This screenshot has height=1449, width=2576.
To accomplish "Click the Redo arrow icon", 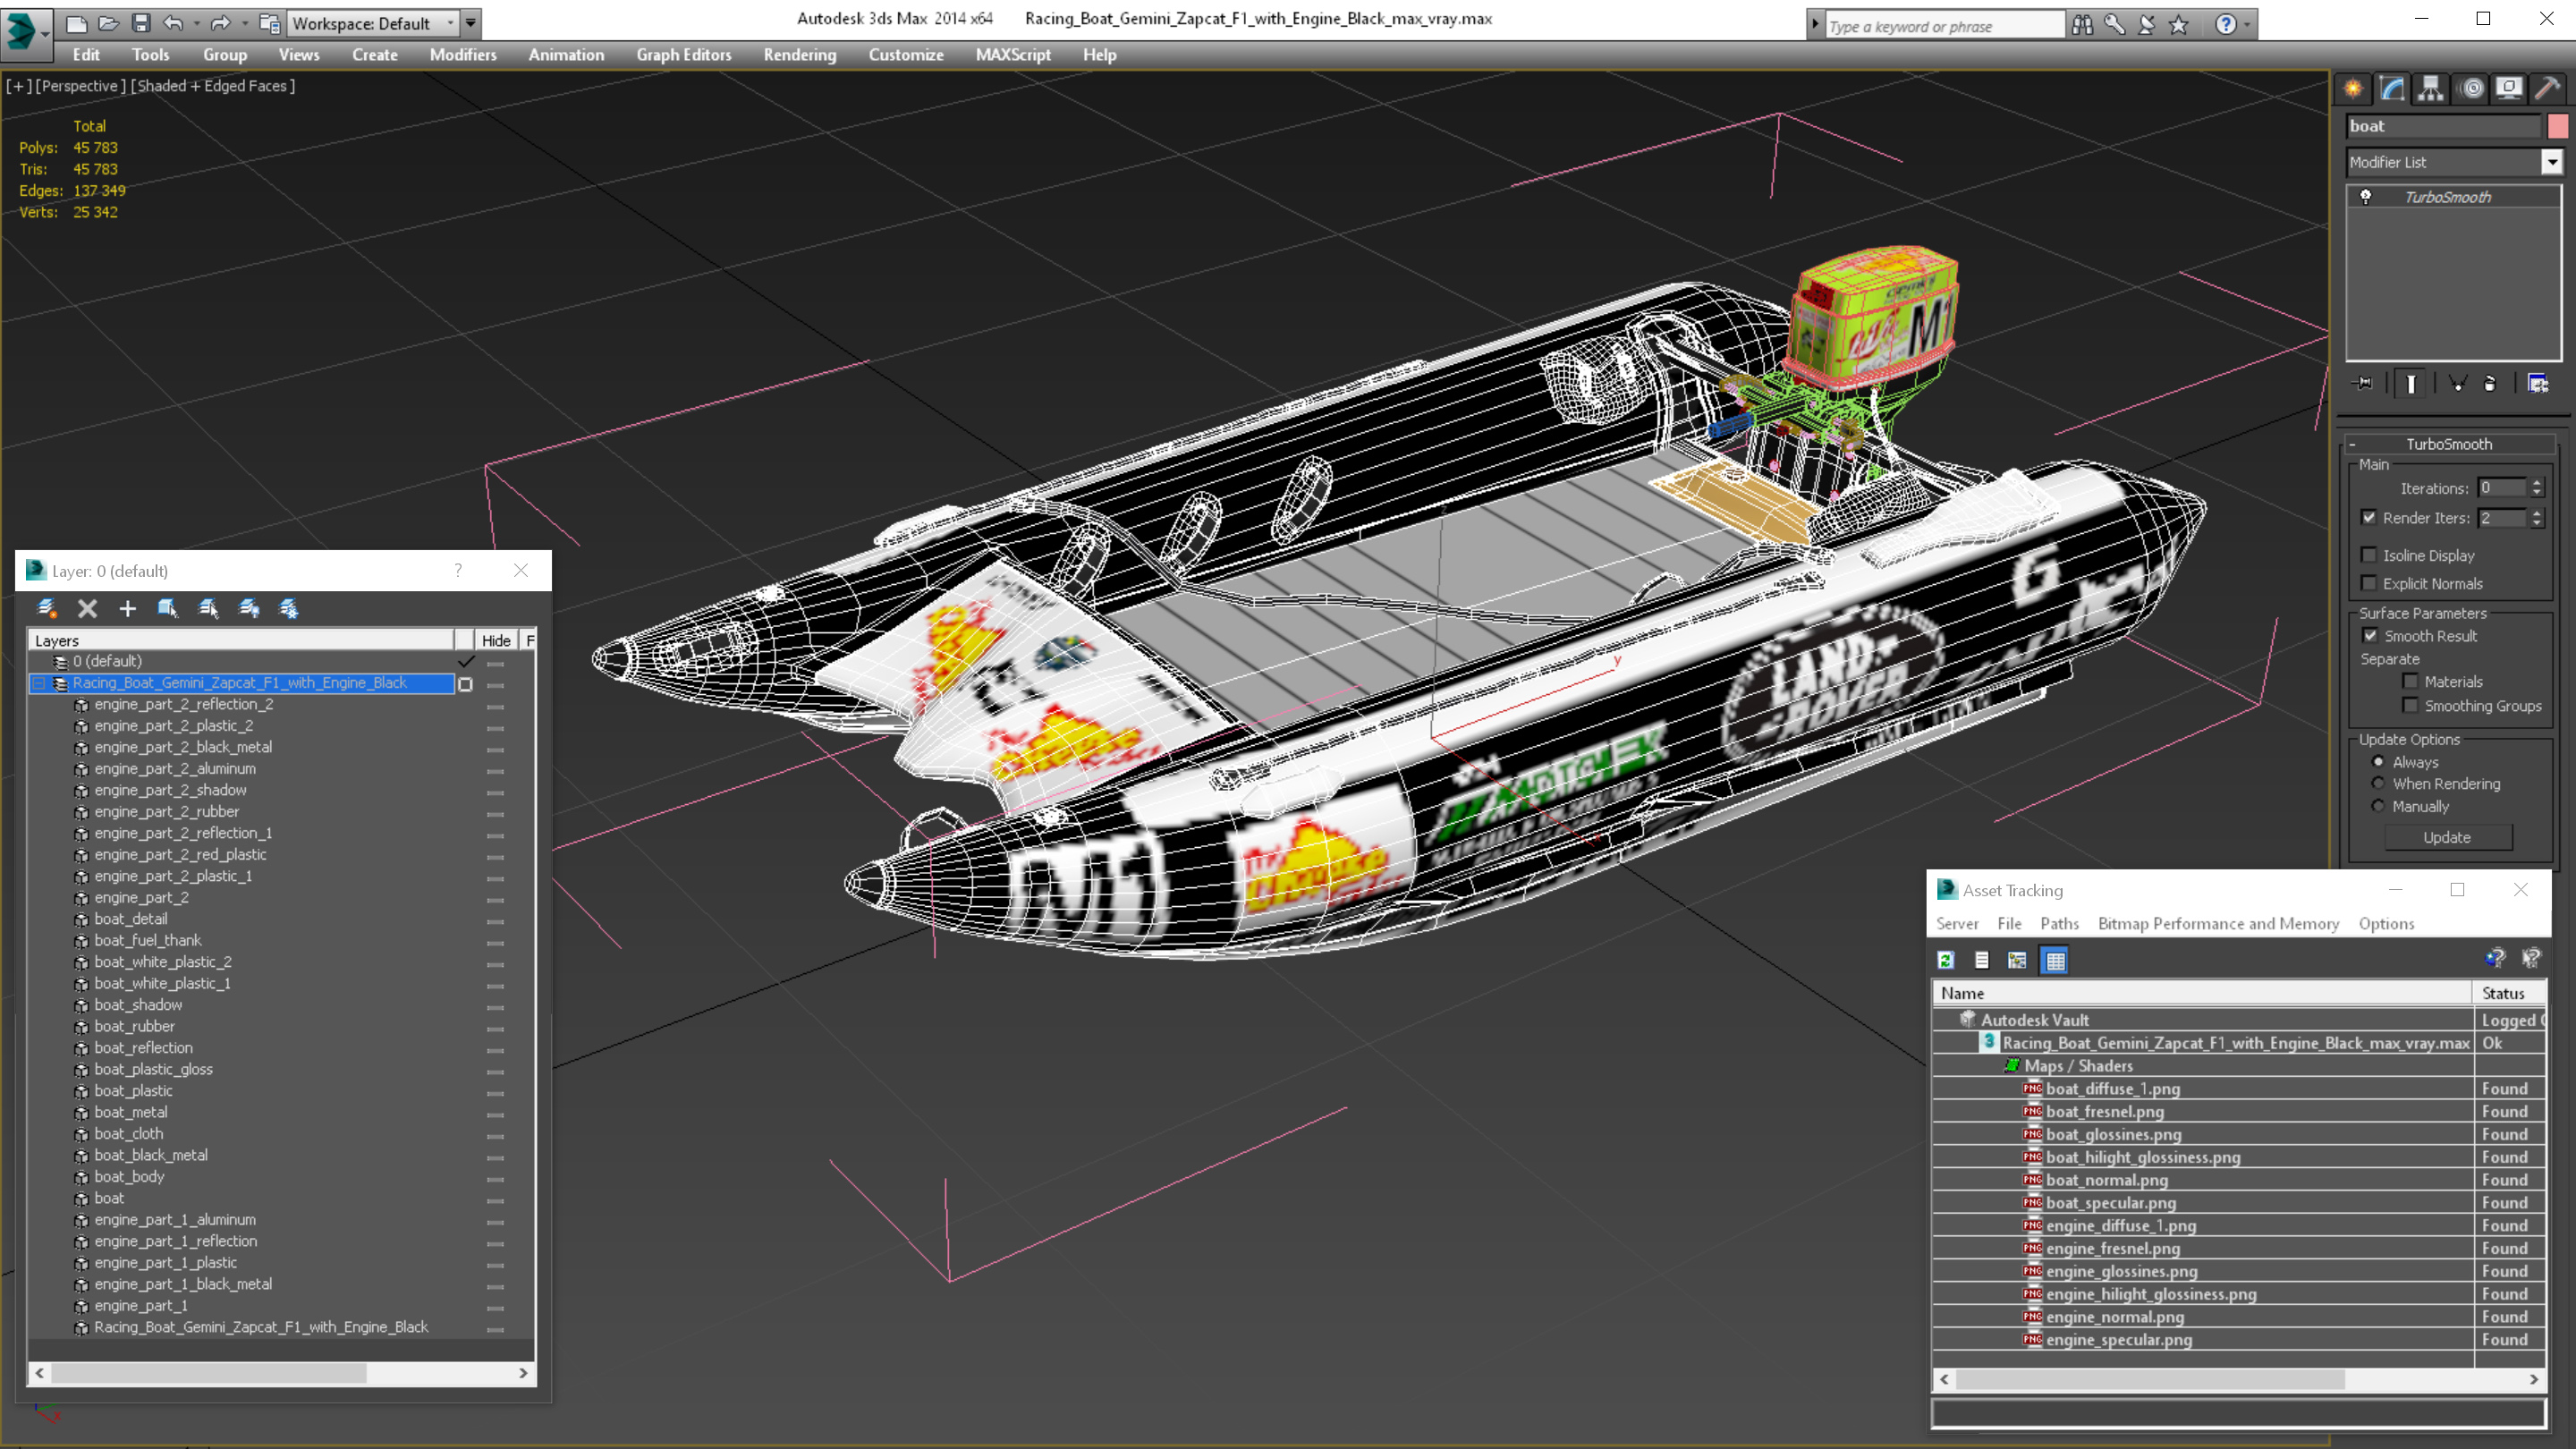I will [x=220, y=22].
